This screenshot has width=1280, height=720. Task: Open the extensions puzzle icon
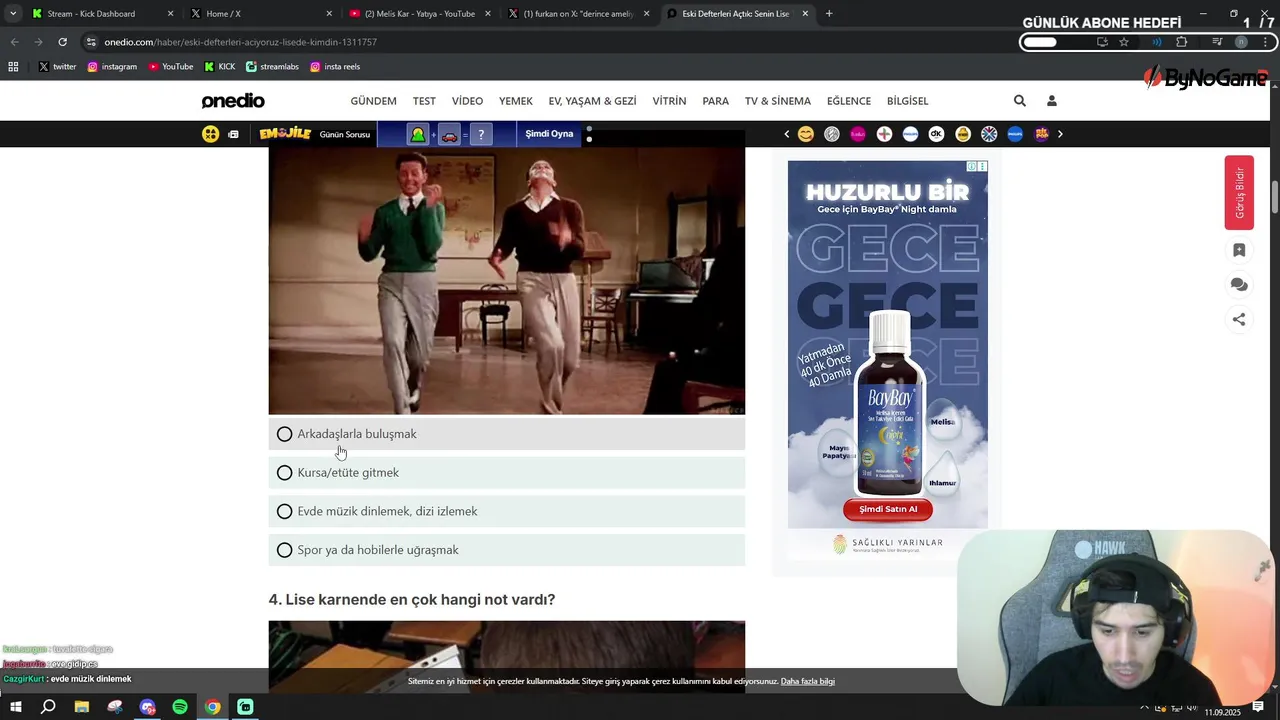pos(1182,42)
